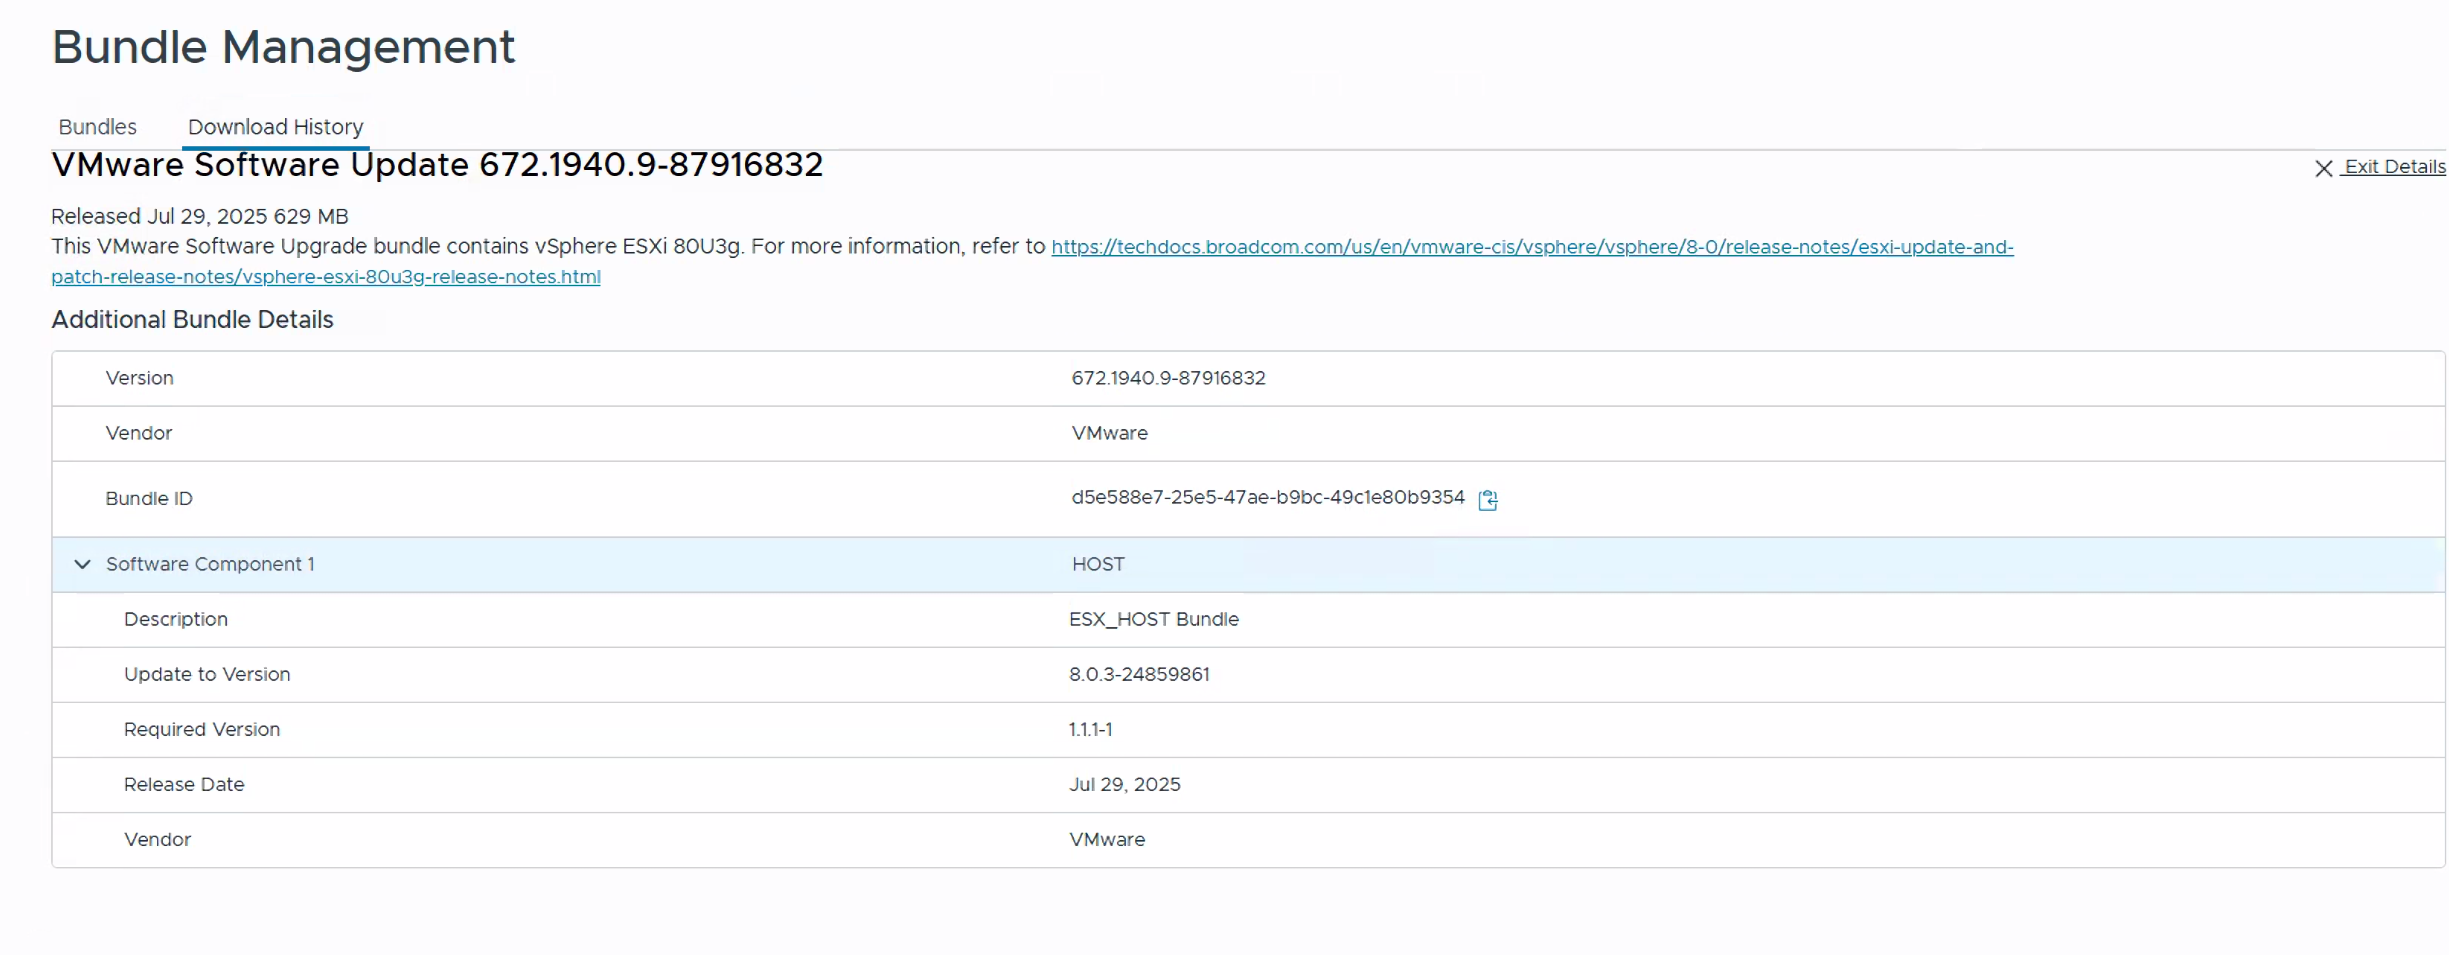Copy the Bundle ID to clipboard
This screenshot has width=2449, height=955.
[x=1487, y=499]
